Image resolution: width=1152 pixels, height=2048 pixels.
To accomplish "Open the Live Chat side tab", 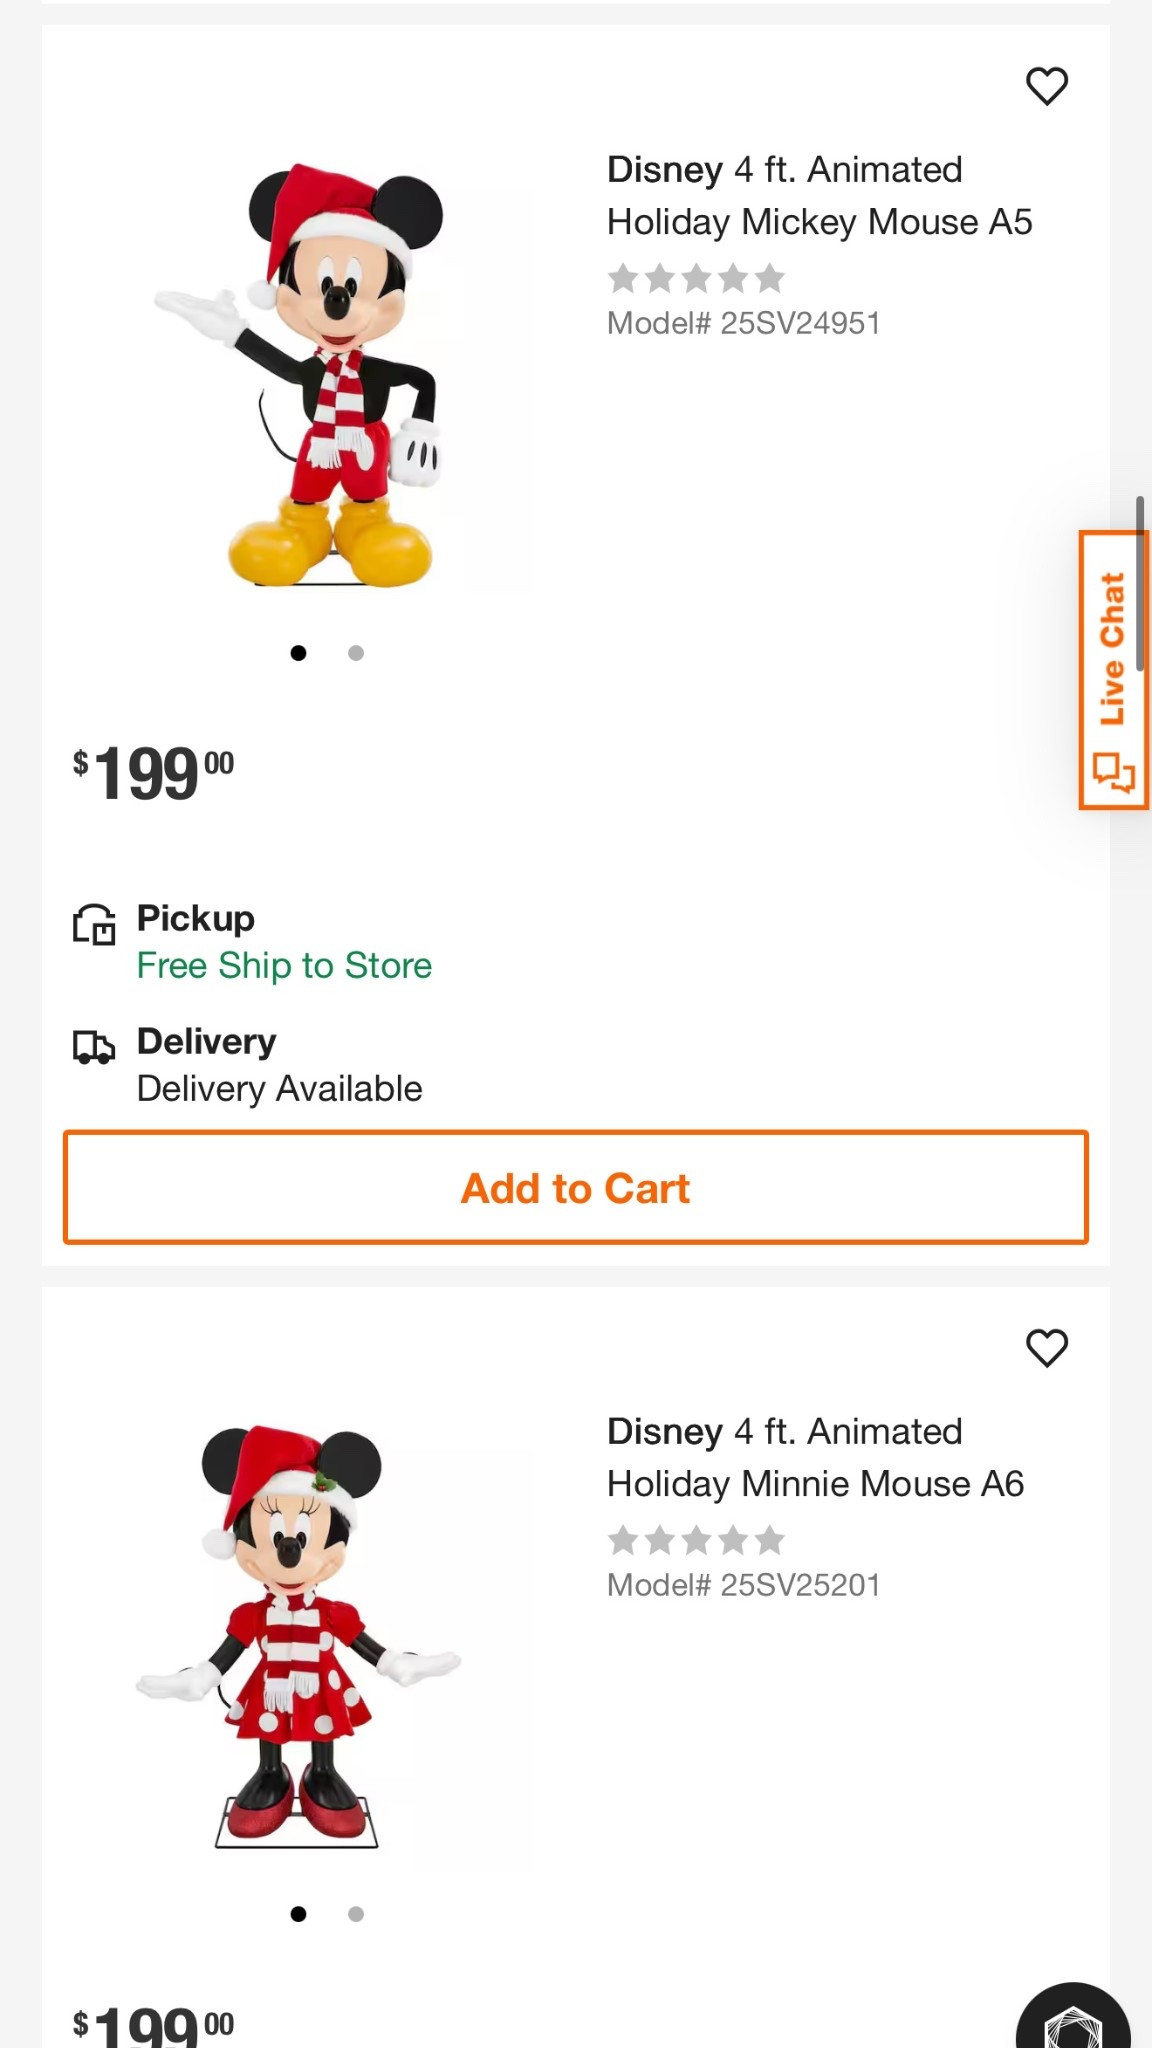I will tap(1112, 669).
